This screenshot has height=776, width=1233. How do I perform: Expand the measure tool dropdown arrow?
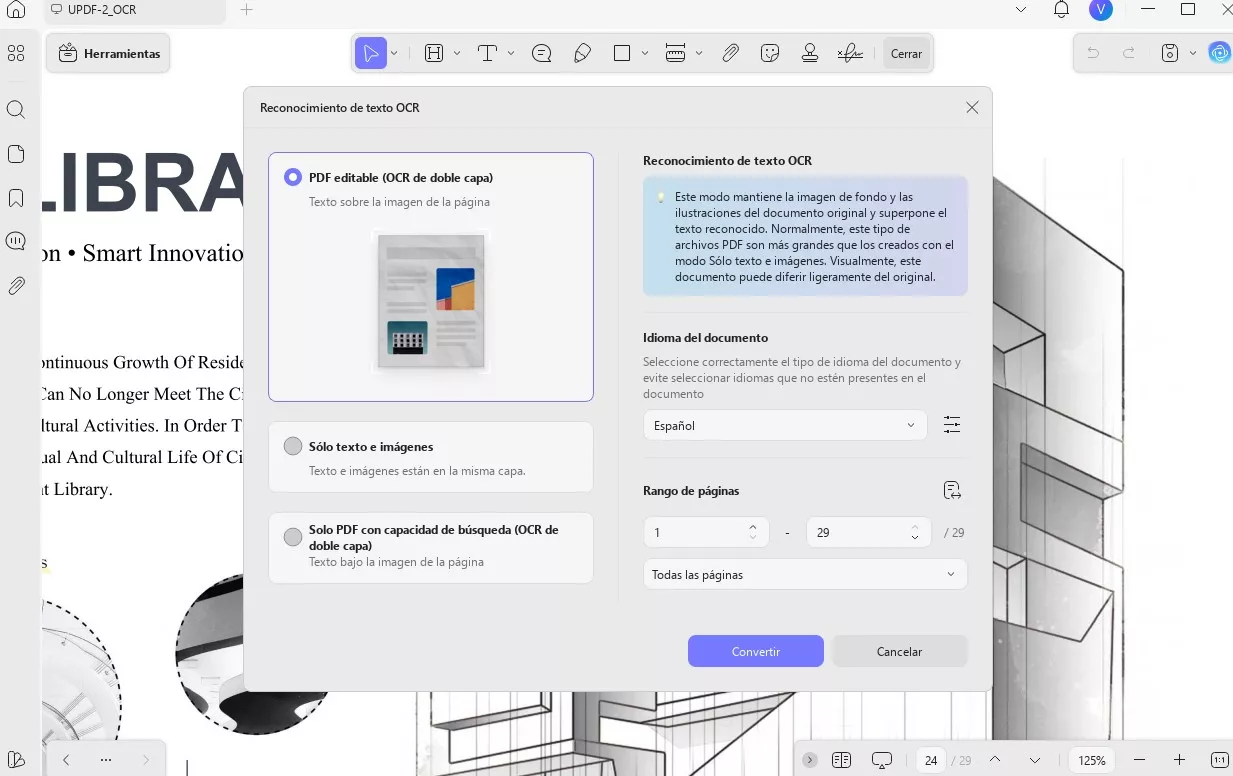(x=699, y=53)
